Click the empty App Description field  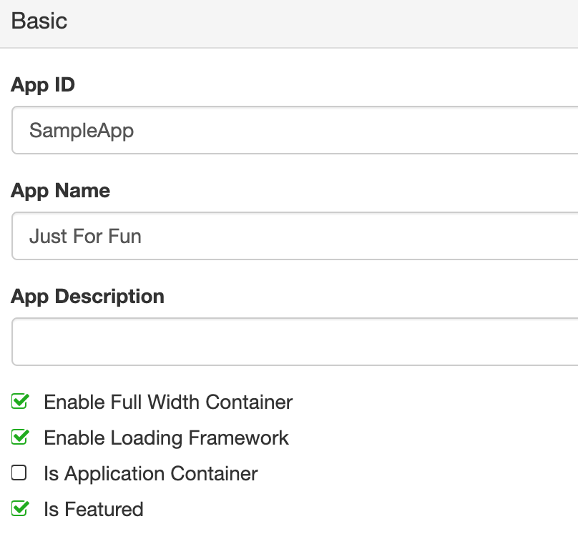pyautogui.click(x=295, y=342)
